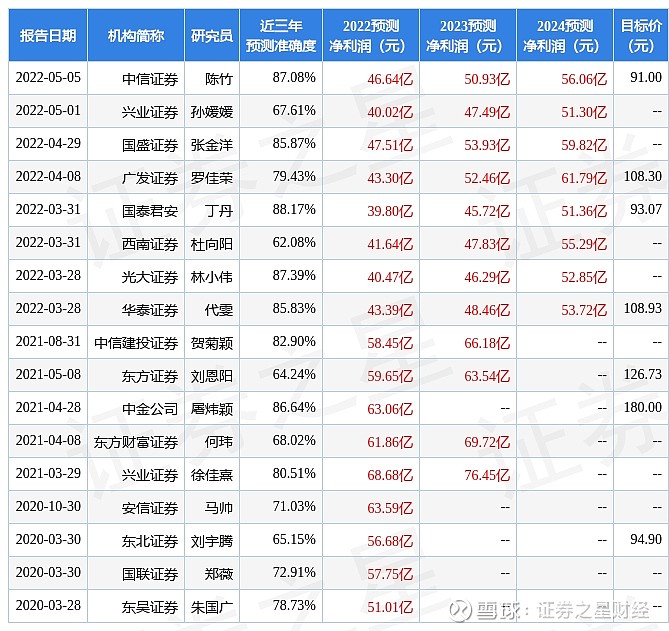
Task: Click the 机构简称 column header
Action: 136,35
